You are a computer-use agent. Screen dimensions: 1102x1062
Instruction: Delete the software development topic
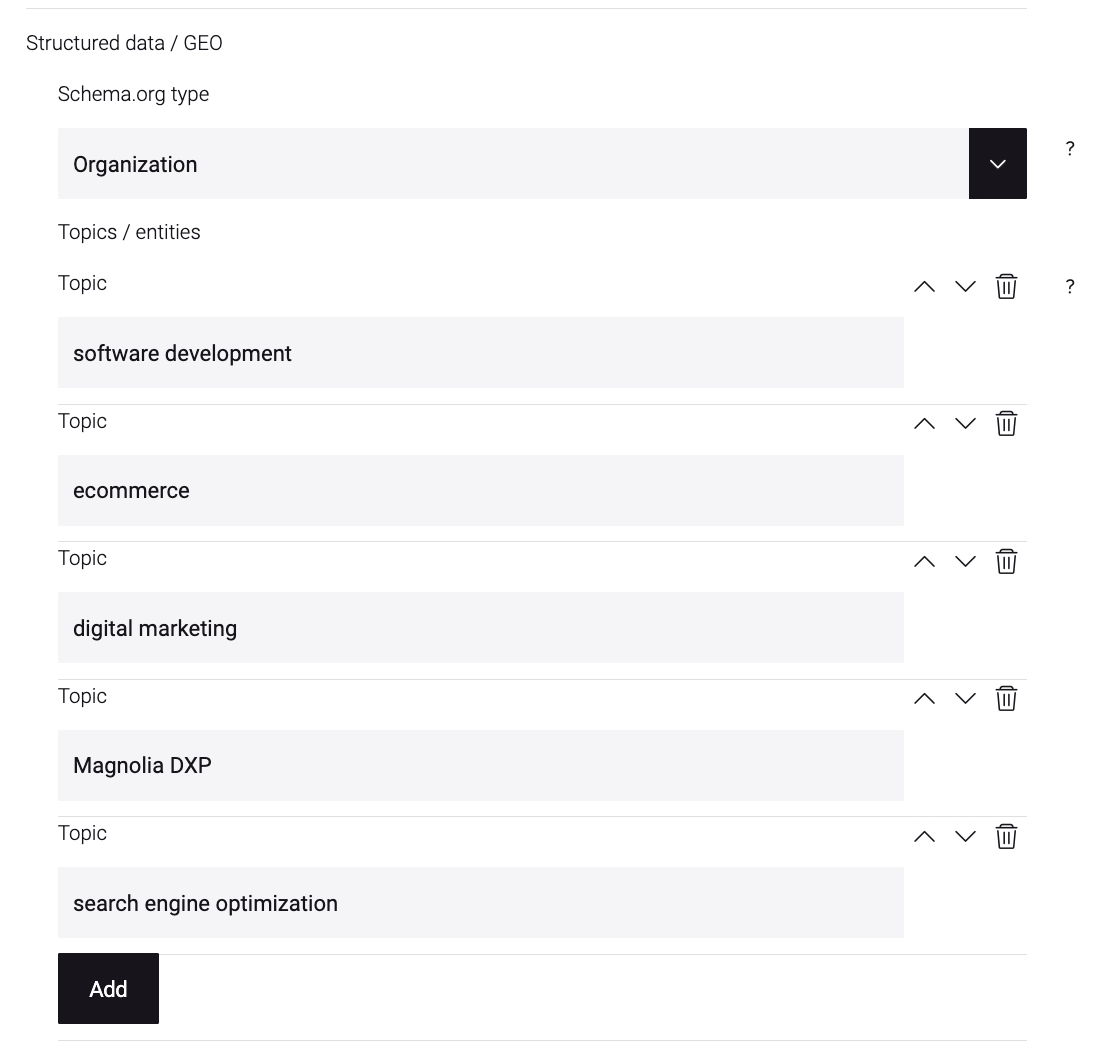1006,286
